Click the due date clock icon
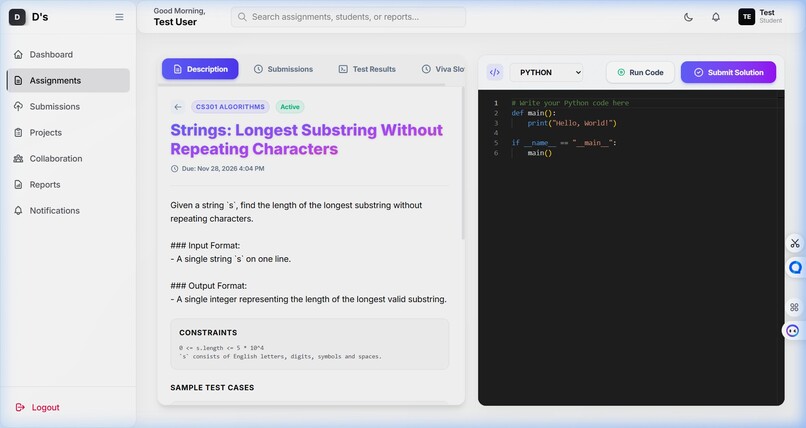Viewport: 806px width, 428px height. click(174, 169)
